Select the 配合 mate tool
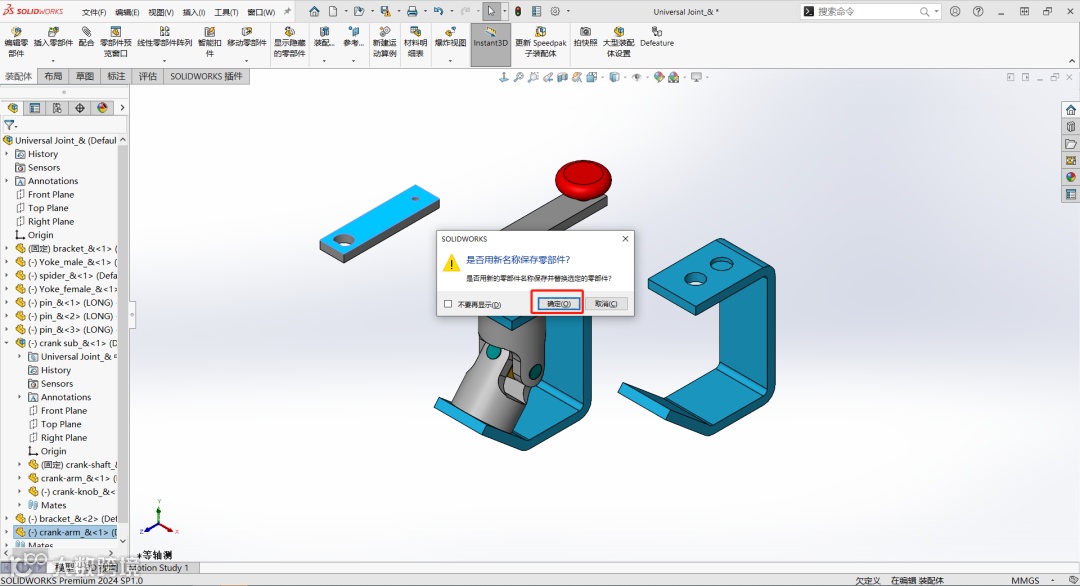The width and height of the screenshot is (1080, 586). 86,37
